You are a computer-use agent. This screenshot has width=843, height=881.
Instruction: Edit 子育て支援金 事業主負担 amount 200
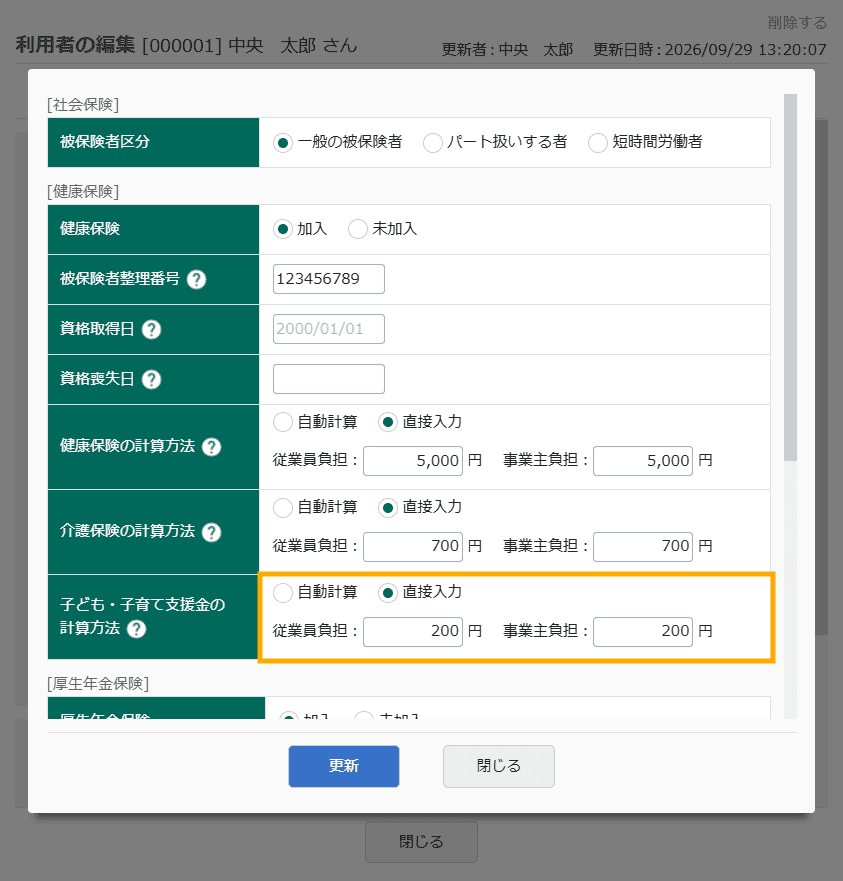(x=643, y=632)
